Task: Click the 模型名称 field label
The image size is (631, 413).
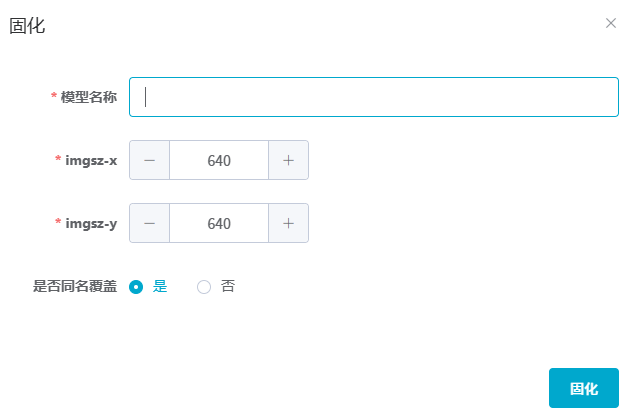Action: click(x=89, y=97)
